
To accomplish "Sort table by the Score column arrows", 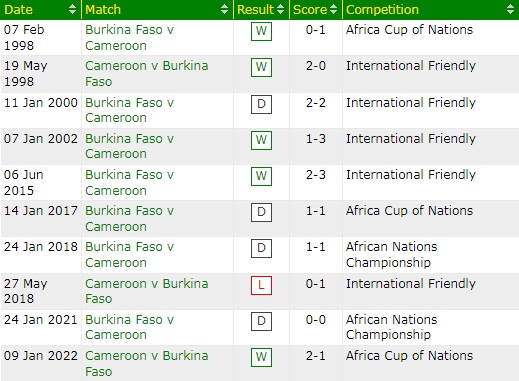I will point(333,9).
